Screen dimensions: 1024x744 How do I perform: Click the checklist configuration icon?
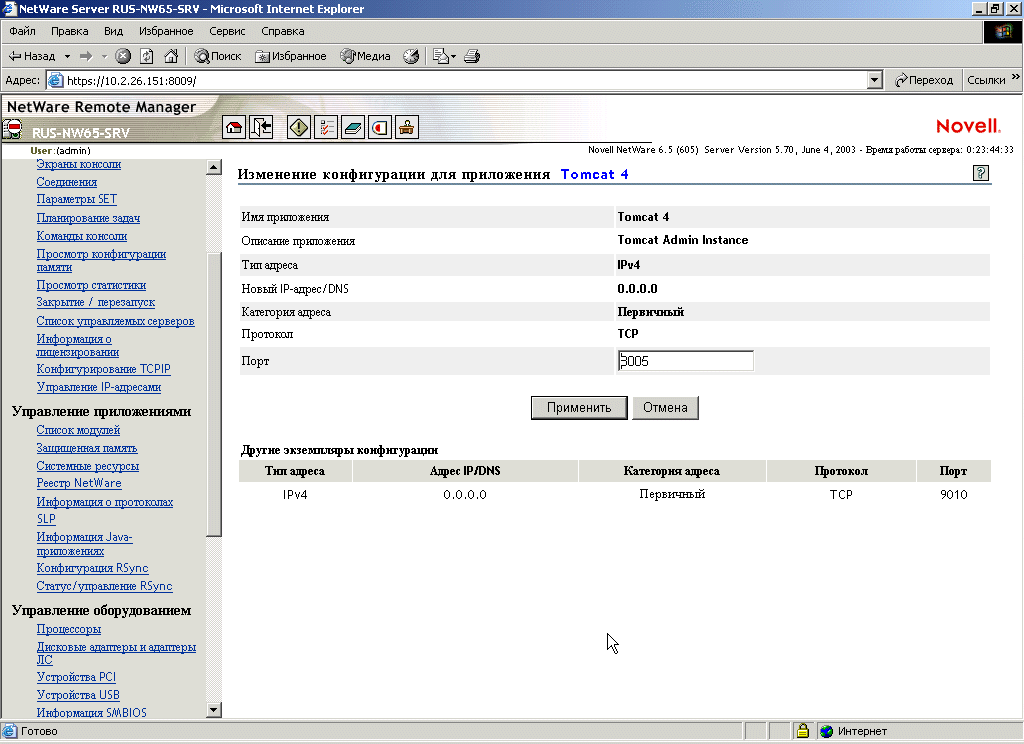tap(326, 127)
